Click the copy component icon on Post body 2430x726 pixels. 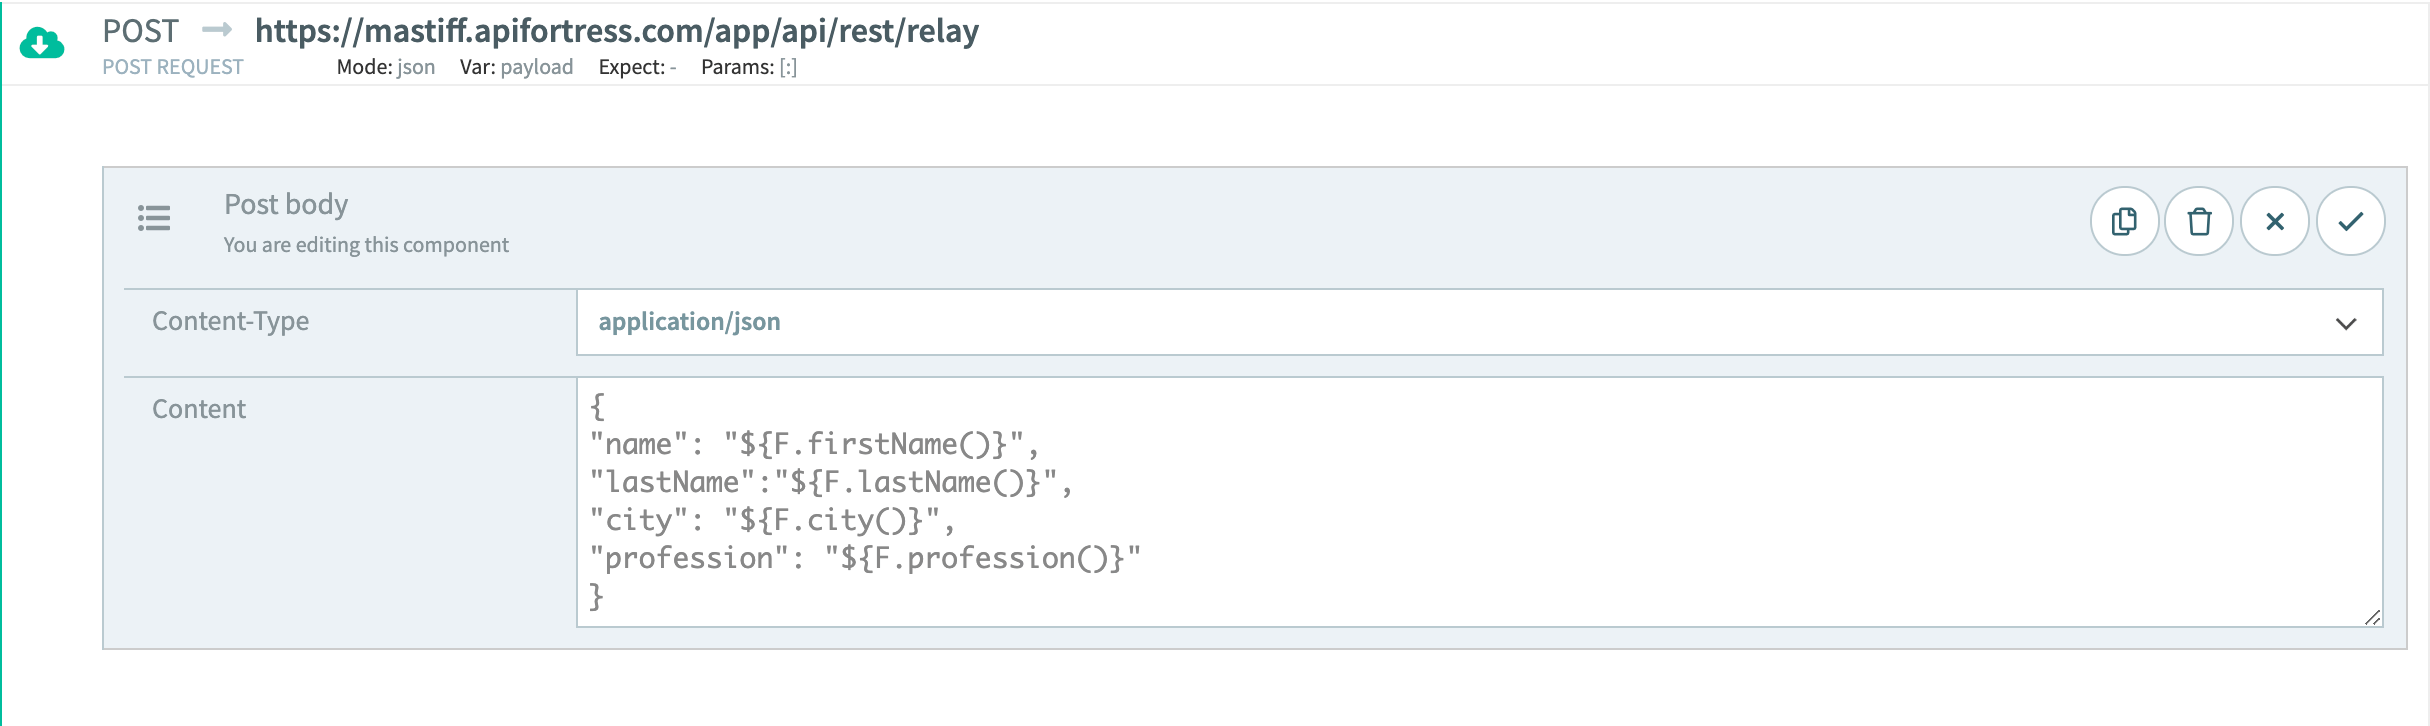point(2124,220)
